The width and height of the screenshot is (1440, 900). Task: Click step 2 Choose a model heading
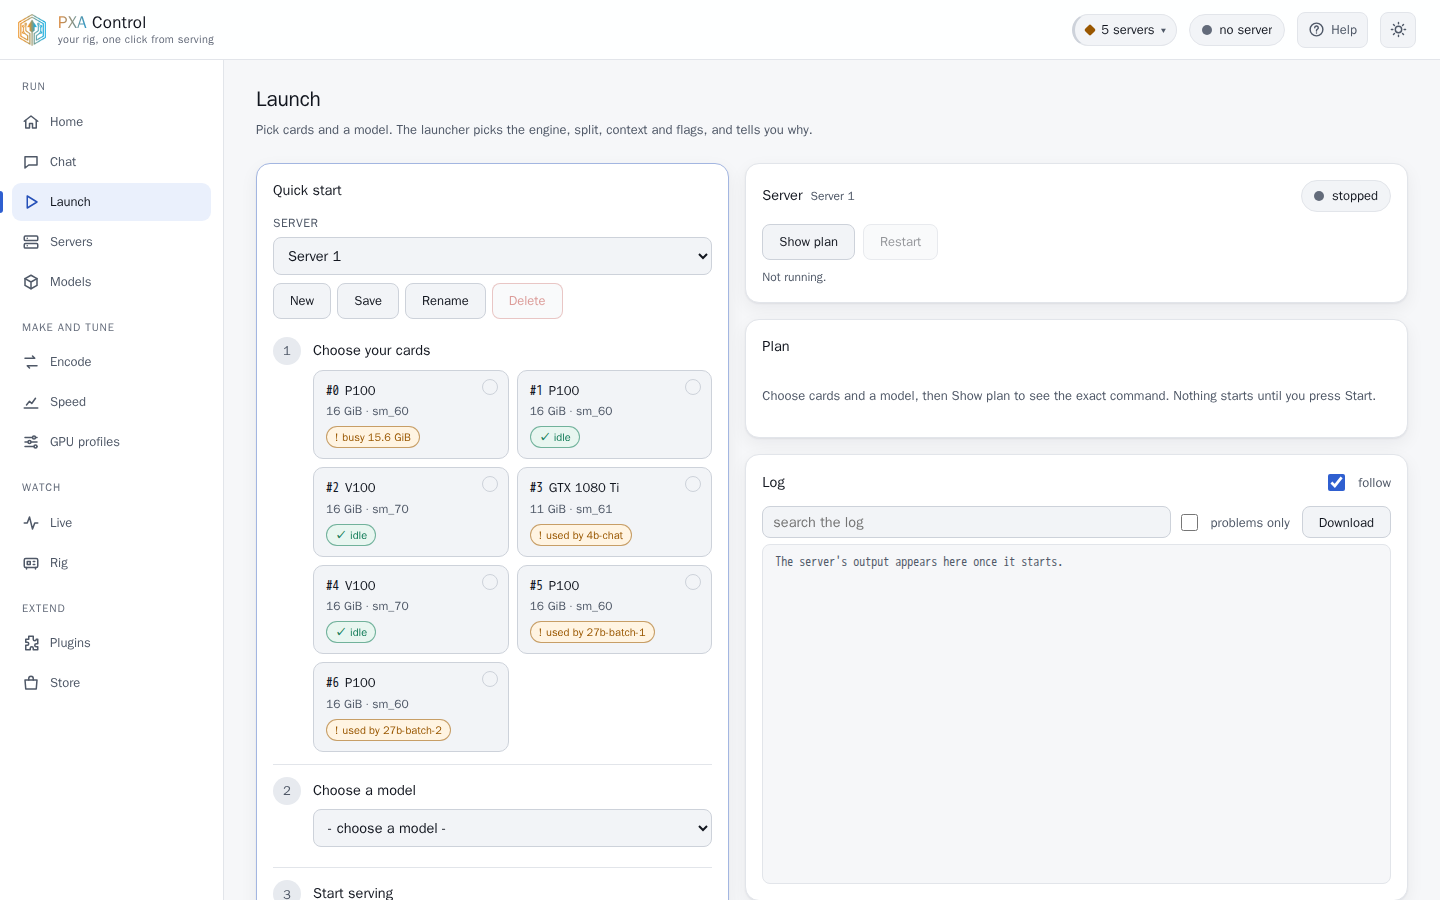tap(364, 790)
